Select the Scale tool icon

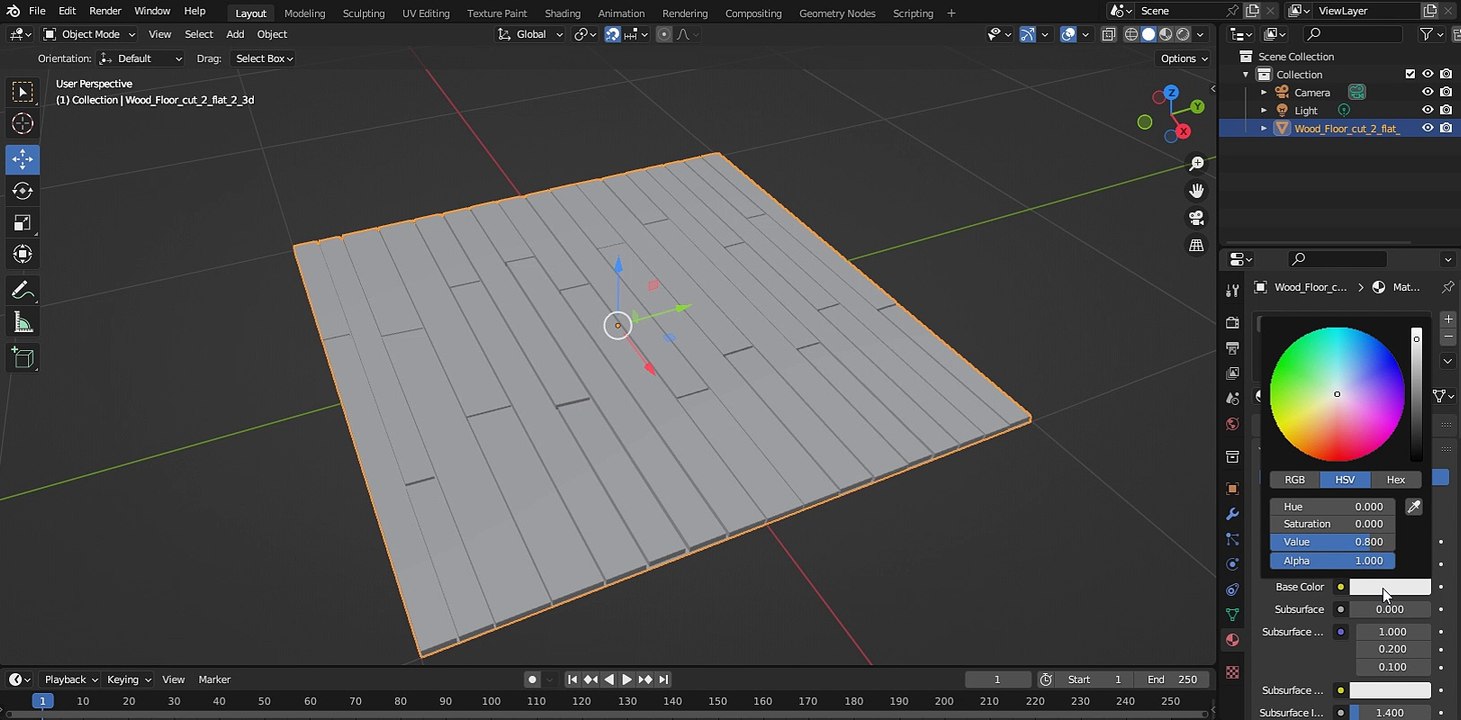(22, 223)
